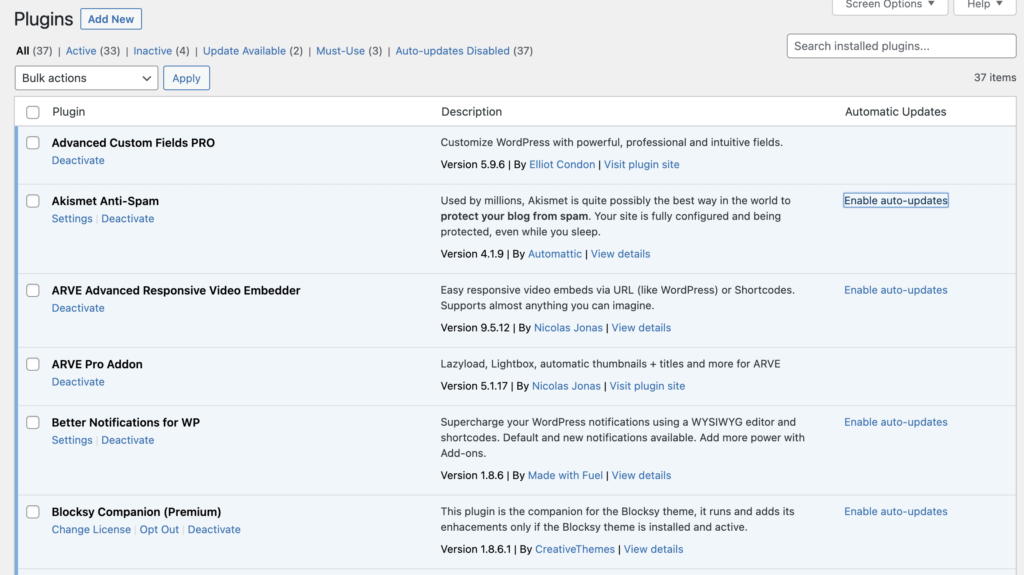Open Better Notifications for WP Settings

click(72, 440)
